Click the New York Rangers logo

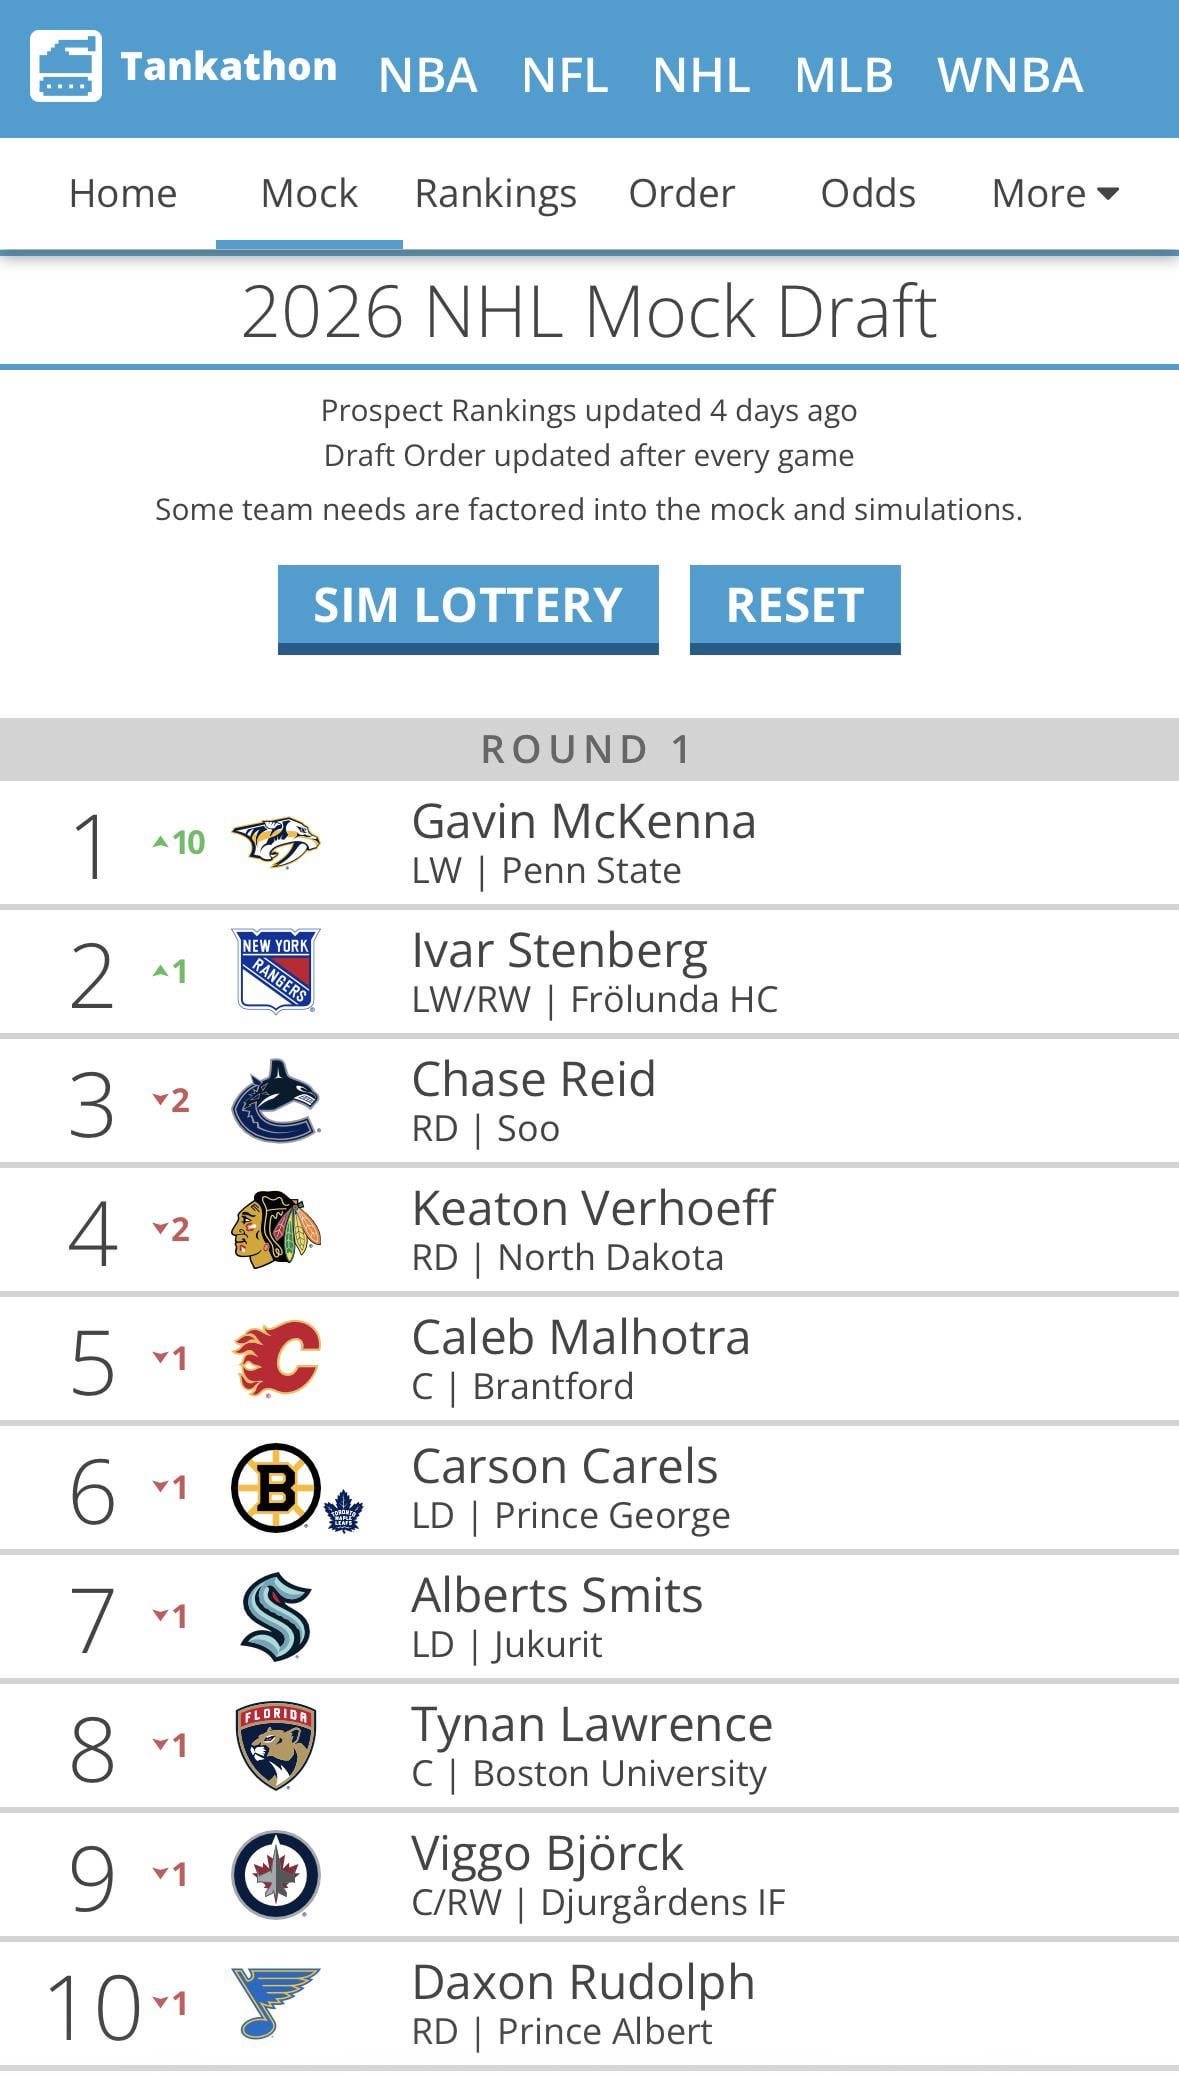pos(277,971)
